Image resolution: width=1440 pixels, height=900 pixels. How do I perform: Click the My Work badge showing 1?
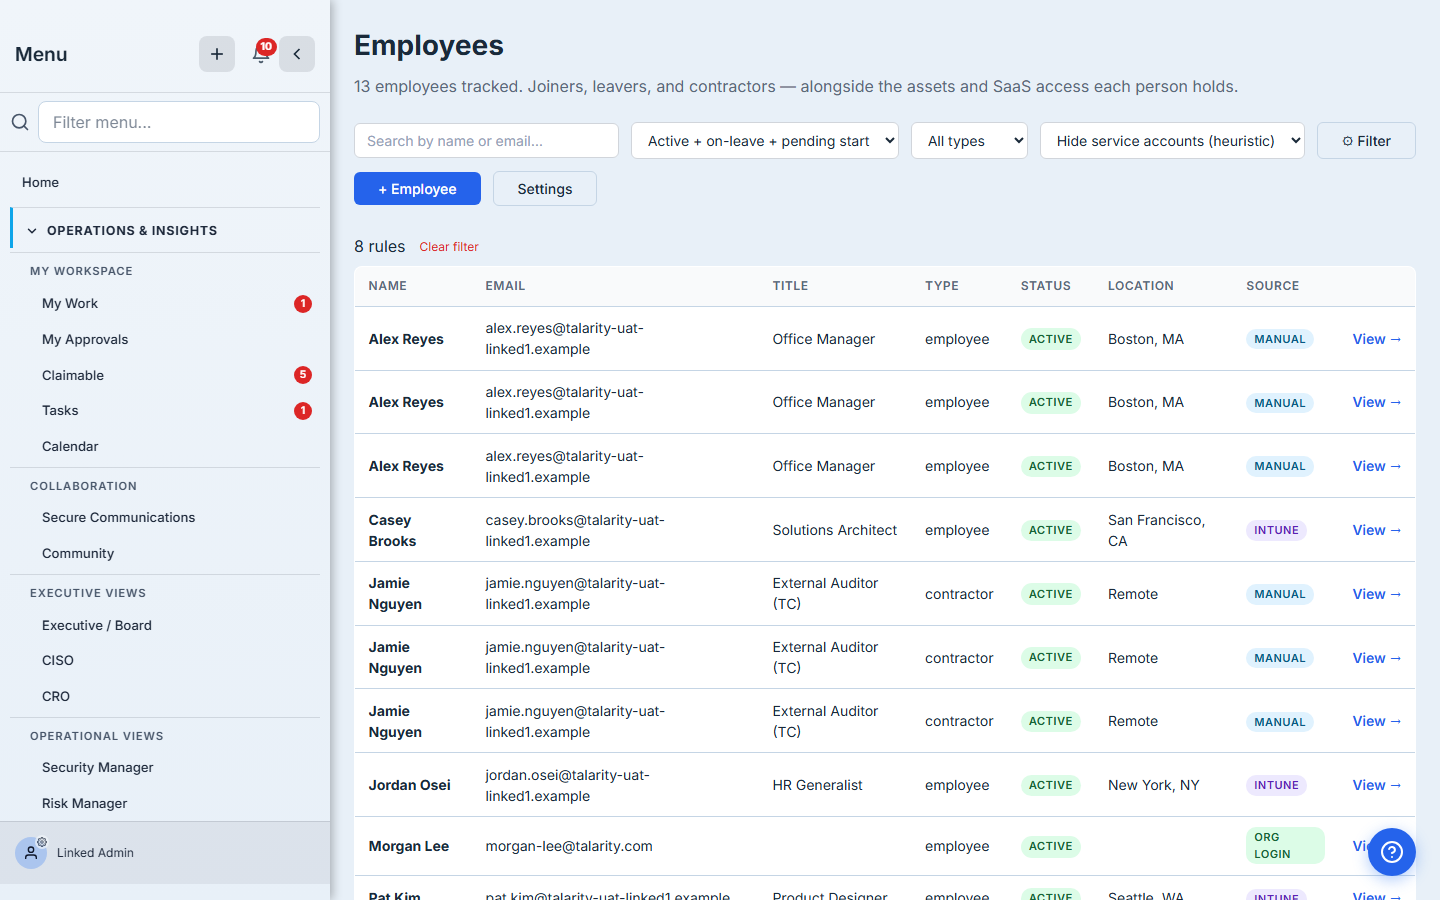(303, 304)
